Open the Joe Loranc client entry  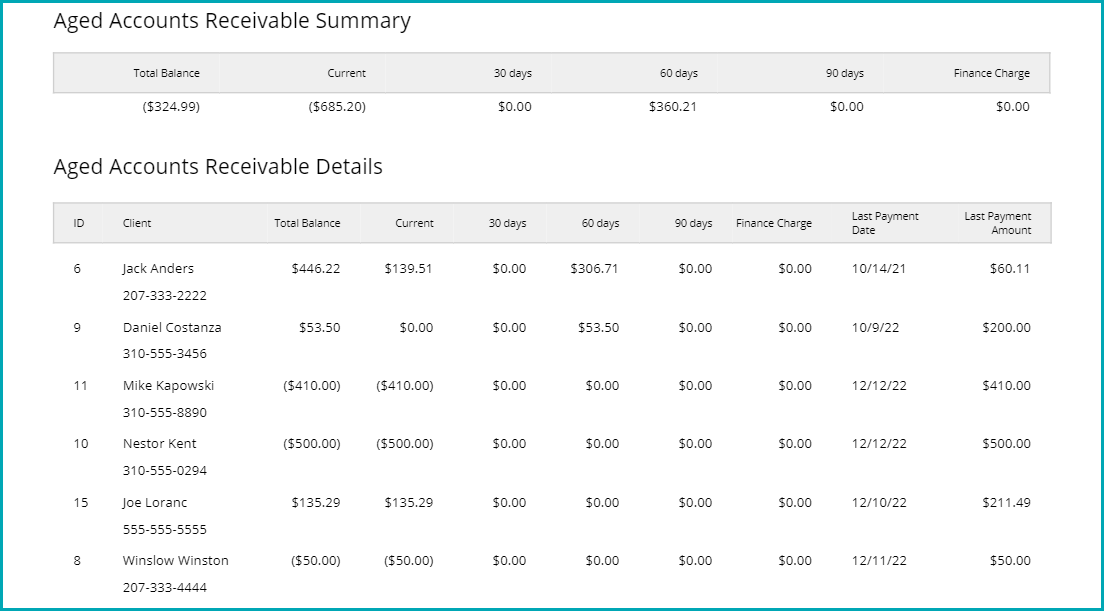click(x=155, y=503)
